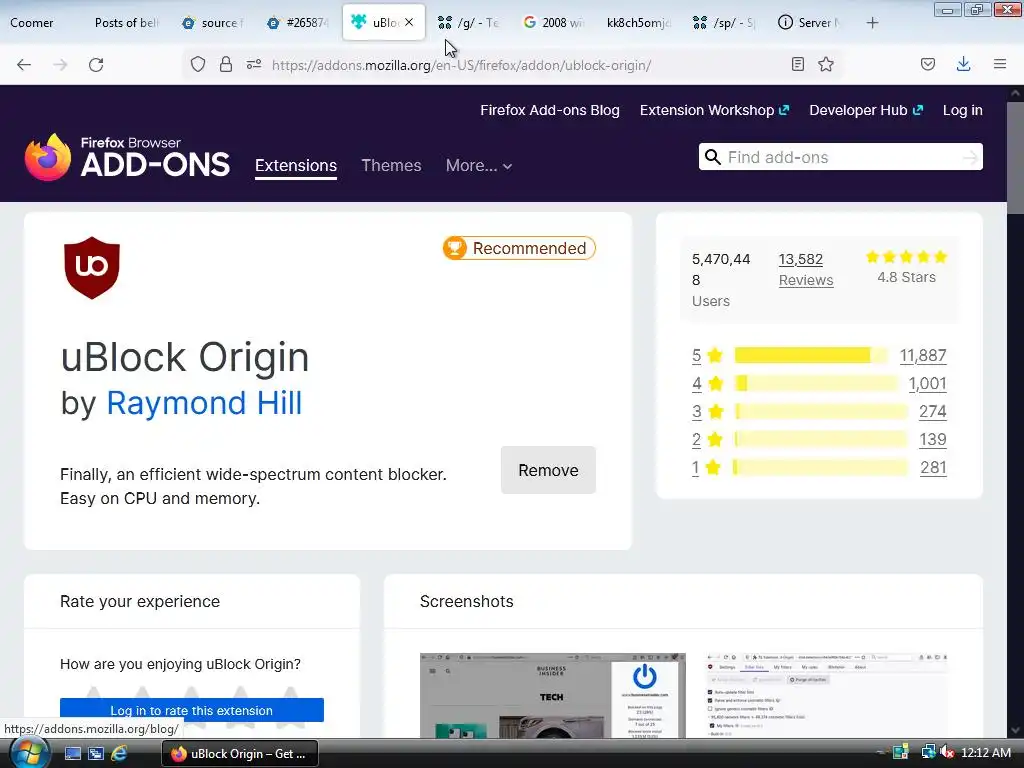Toggle reader view icon
The image size is (1024, 768).
click(x=797, y=64)
